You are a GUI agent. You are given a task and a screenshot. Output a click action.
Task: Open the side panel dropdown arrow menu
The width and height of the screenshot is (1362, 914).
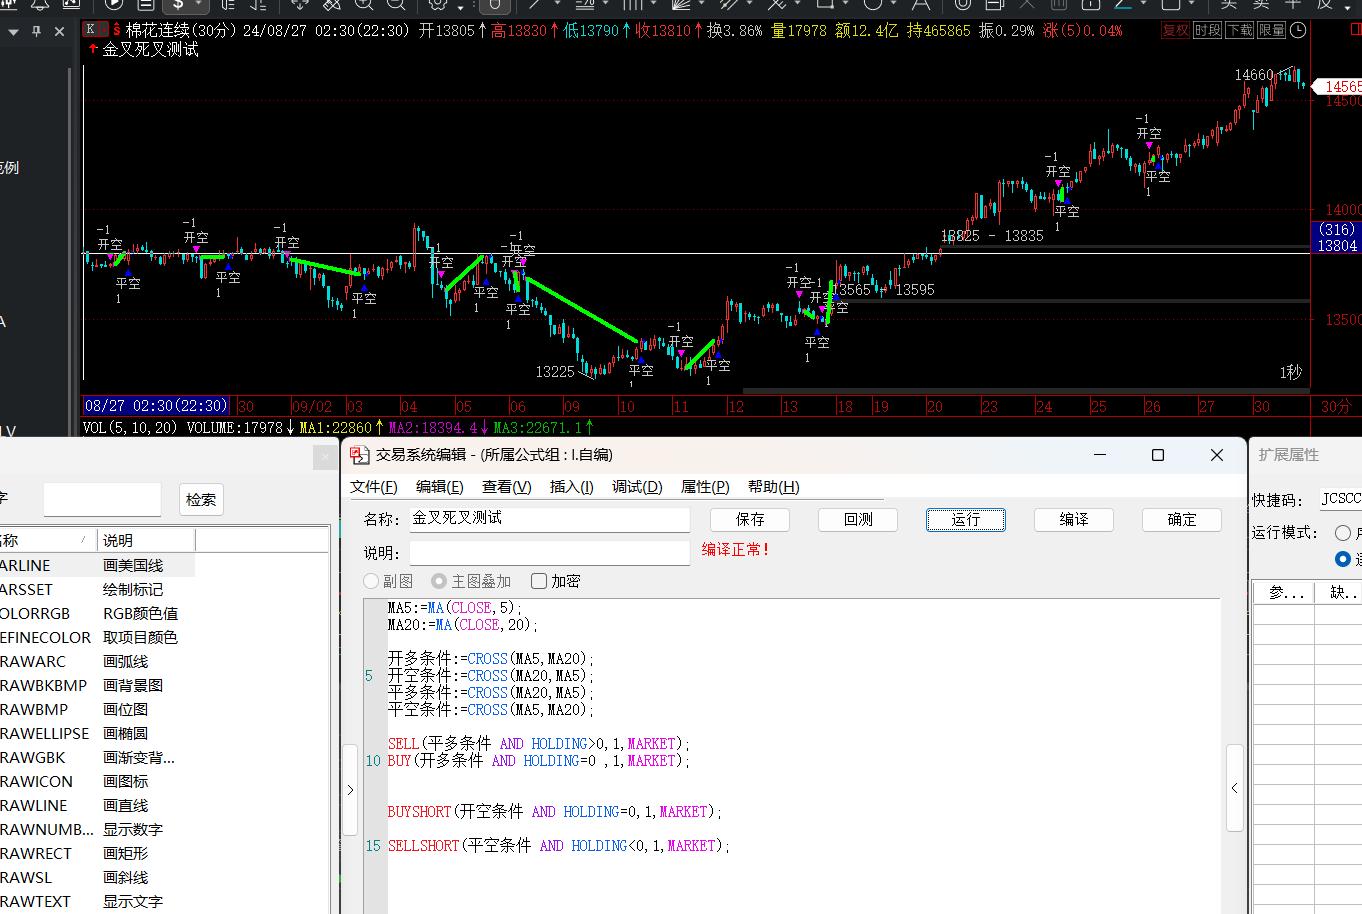click(x=13, y=32)
